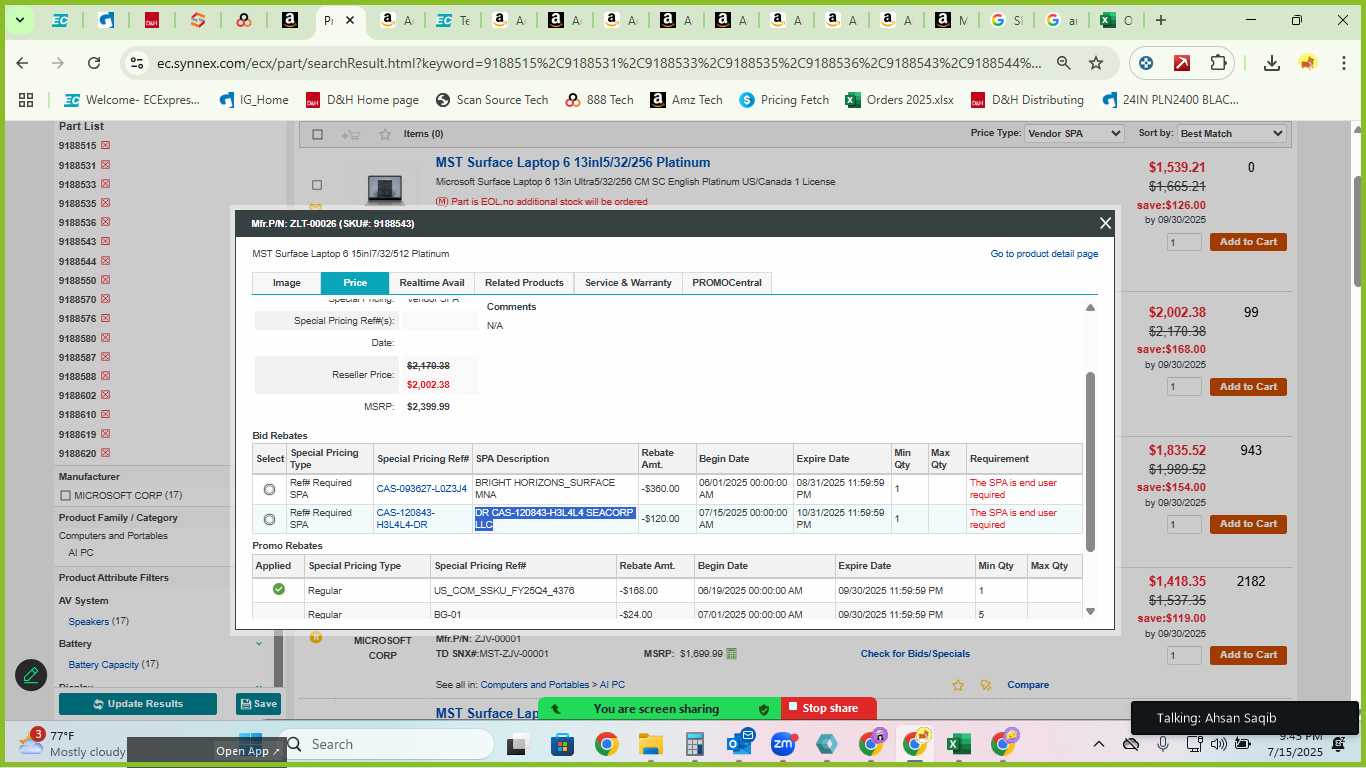The height and width of the screenshot is (768, 1366).
Task: Open bookmarks apps grid icon
Action: pos(26,100)
